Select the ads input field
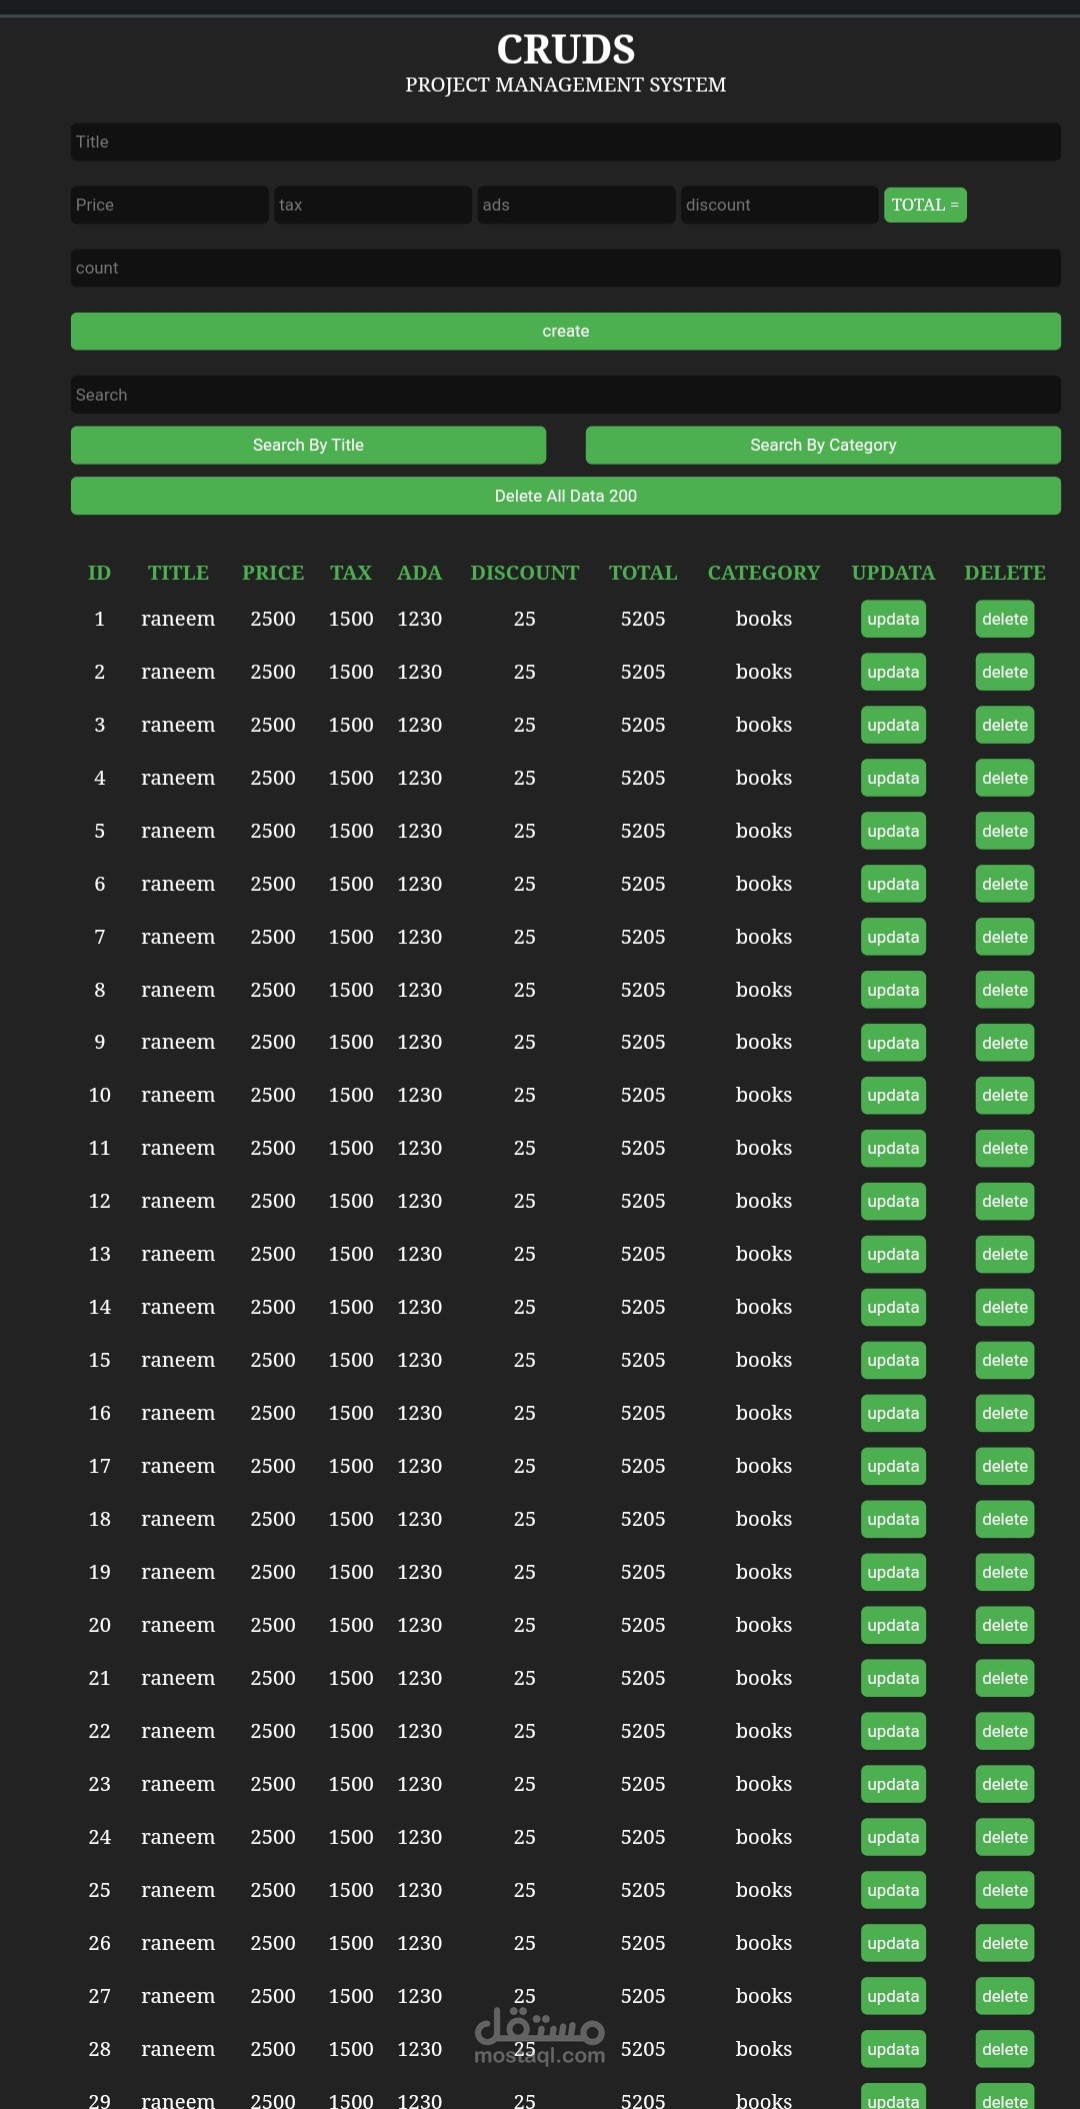This screenshot has height=2109, width=1080. coord(576,205)
